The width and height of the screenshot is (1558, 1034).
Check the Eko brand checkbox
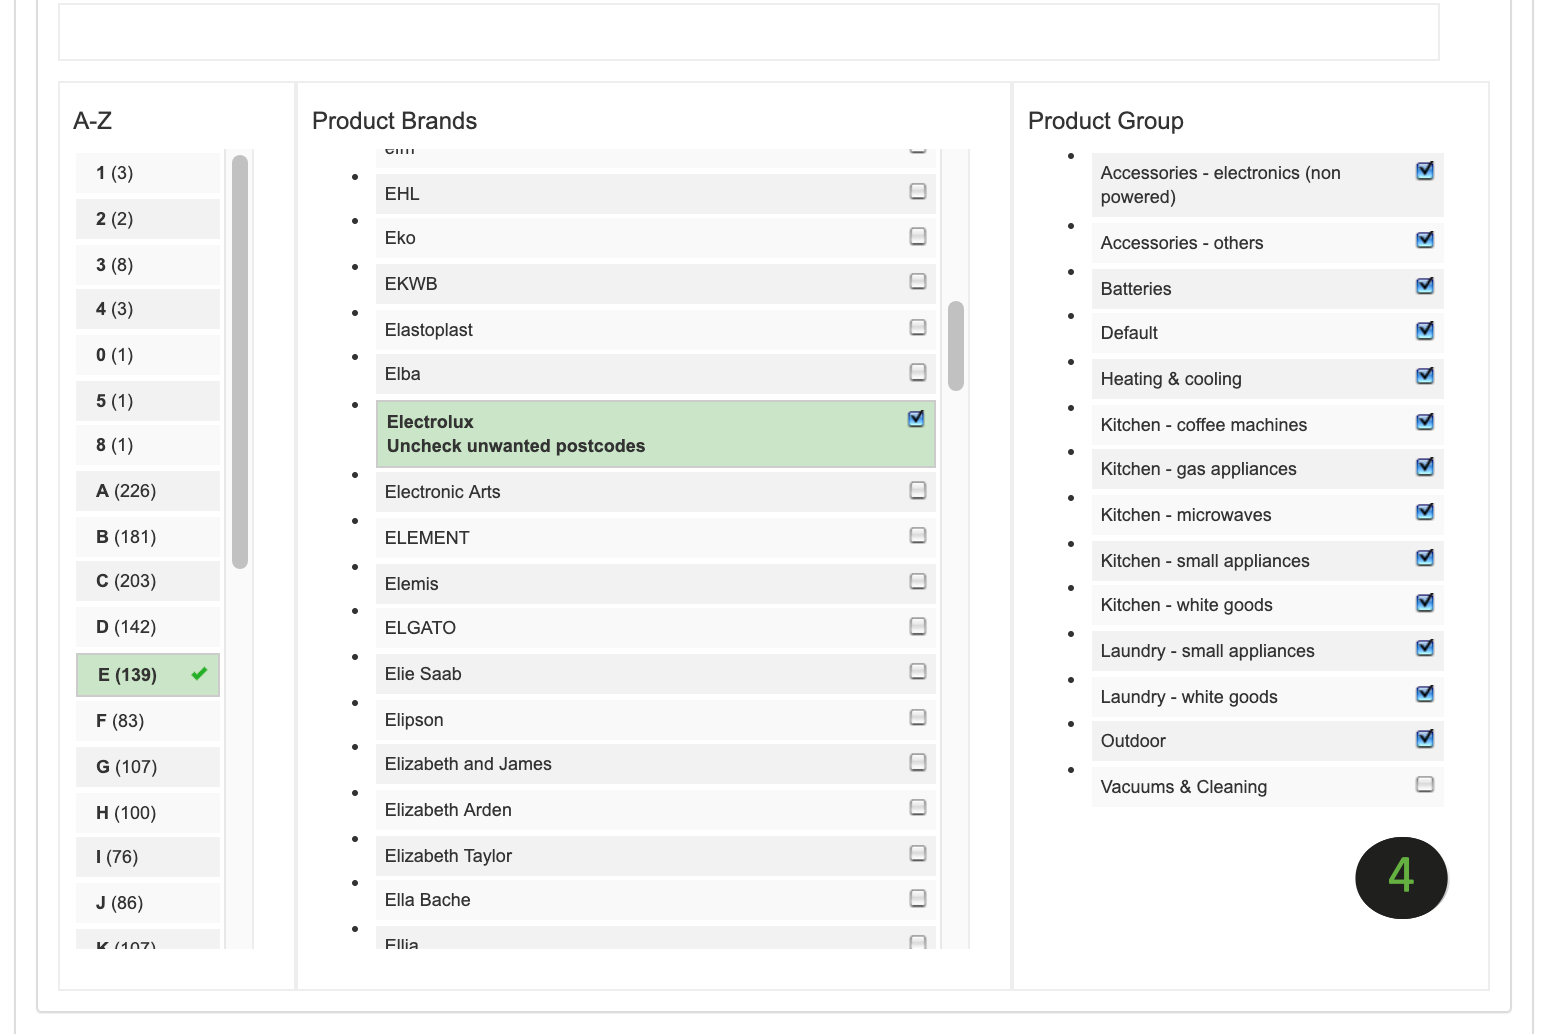tap(917, 236)
